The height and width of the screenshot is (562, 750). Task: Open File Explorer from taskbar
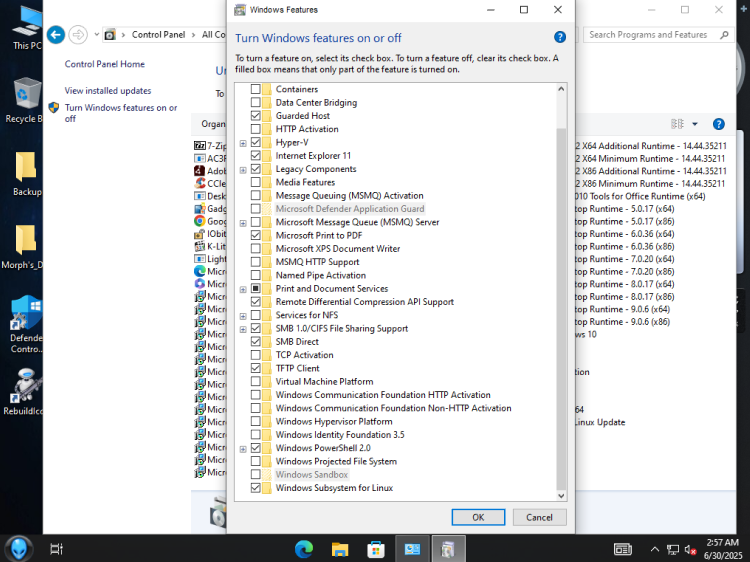[x=340, y=549]
